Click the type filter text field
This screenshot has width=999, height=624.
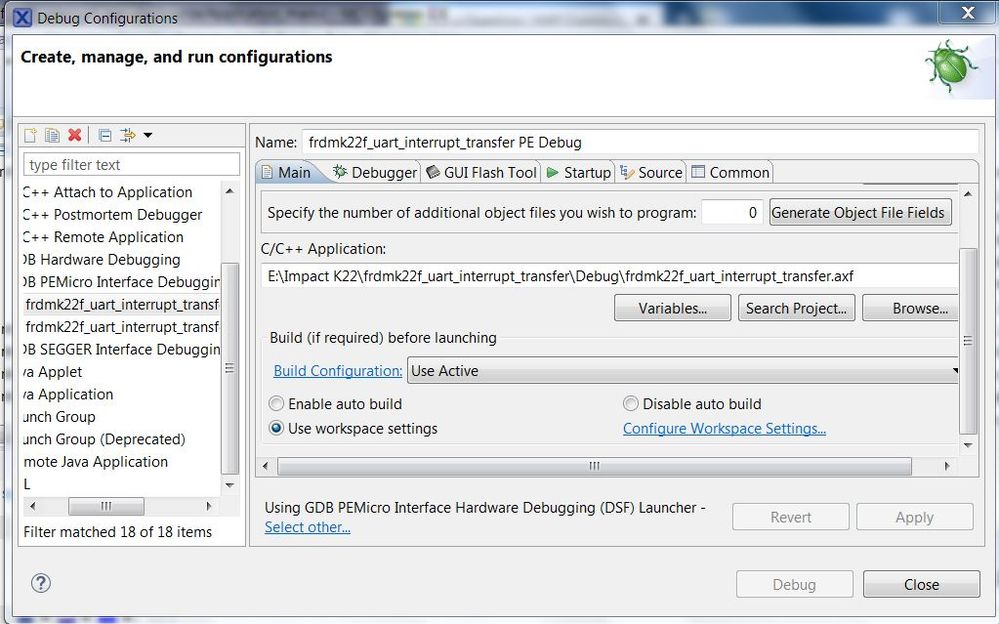pos(131,165)
